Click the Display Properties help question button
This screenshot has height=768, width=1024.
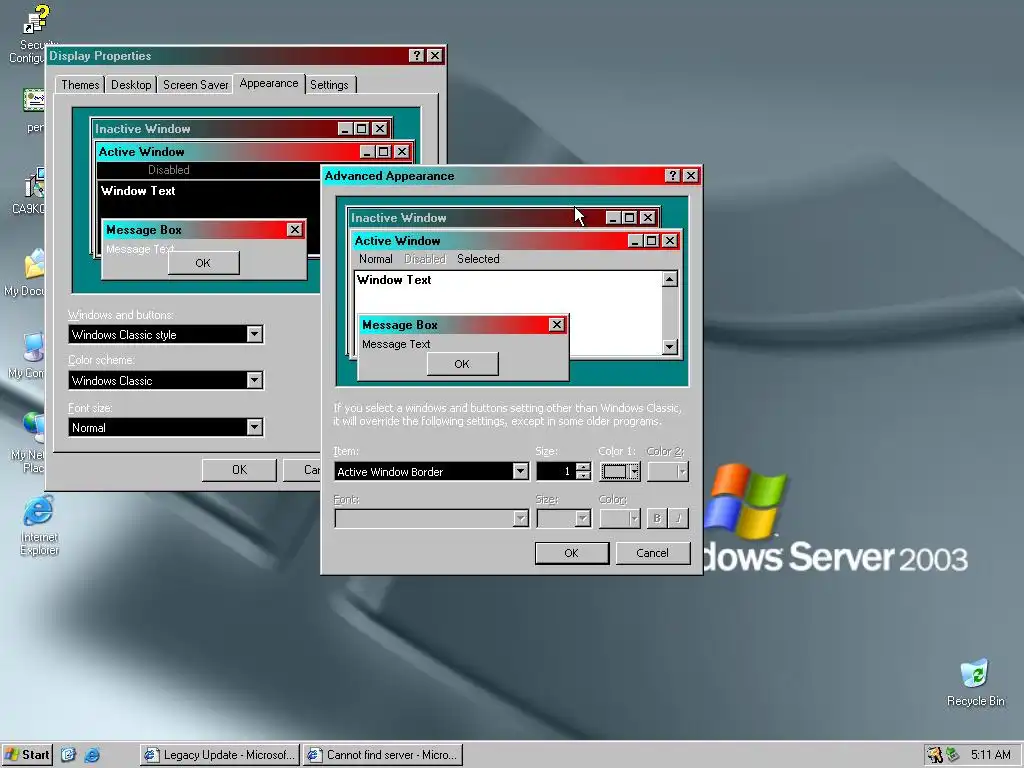pyautogui.click(x=417, y=56)
